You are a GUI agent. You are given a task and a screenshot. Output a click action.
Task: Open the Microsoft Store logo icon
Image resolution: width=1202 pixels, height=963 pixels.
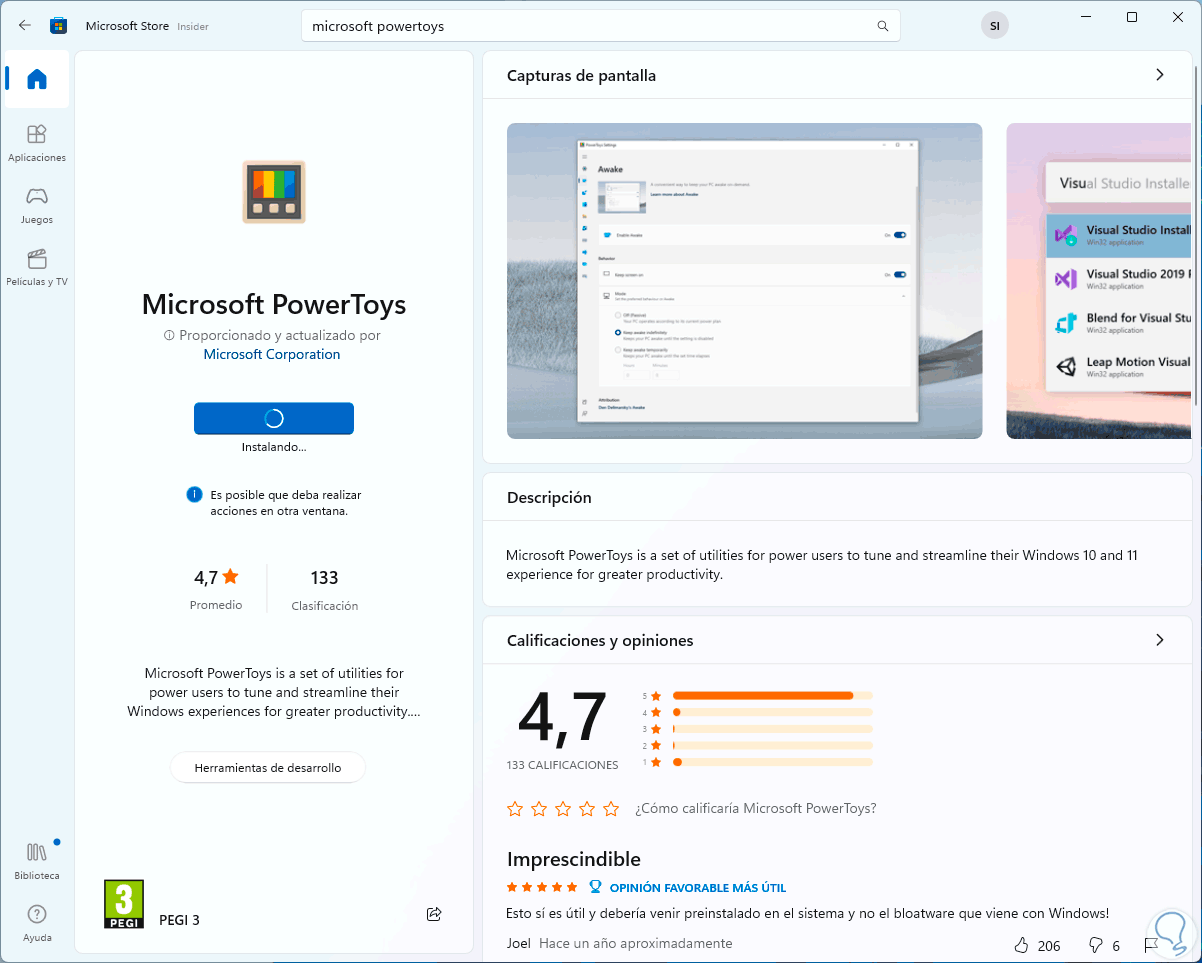click(x=58, y=26)
